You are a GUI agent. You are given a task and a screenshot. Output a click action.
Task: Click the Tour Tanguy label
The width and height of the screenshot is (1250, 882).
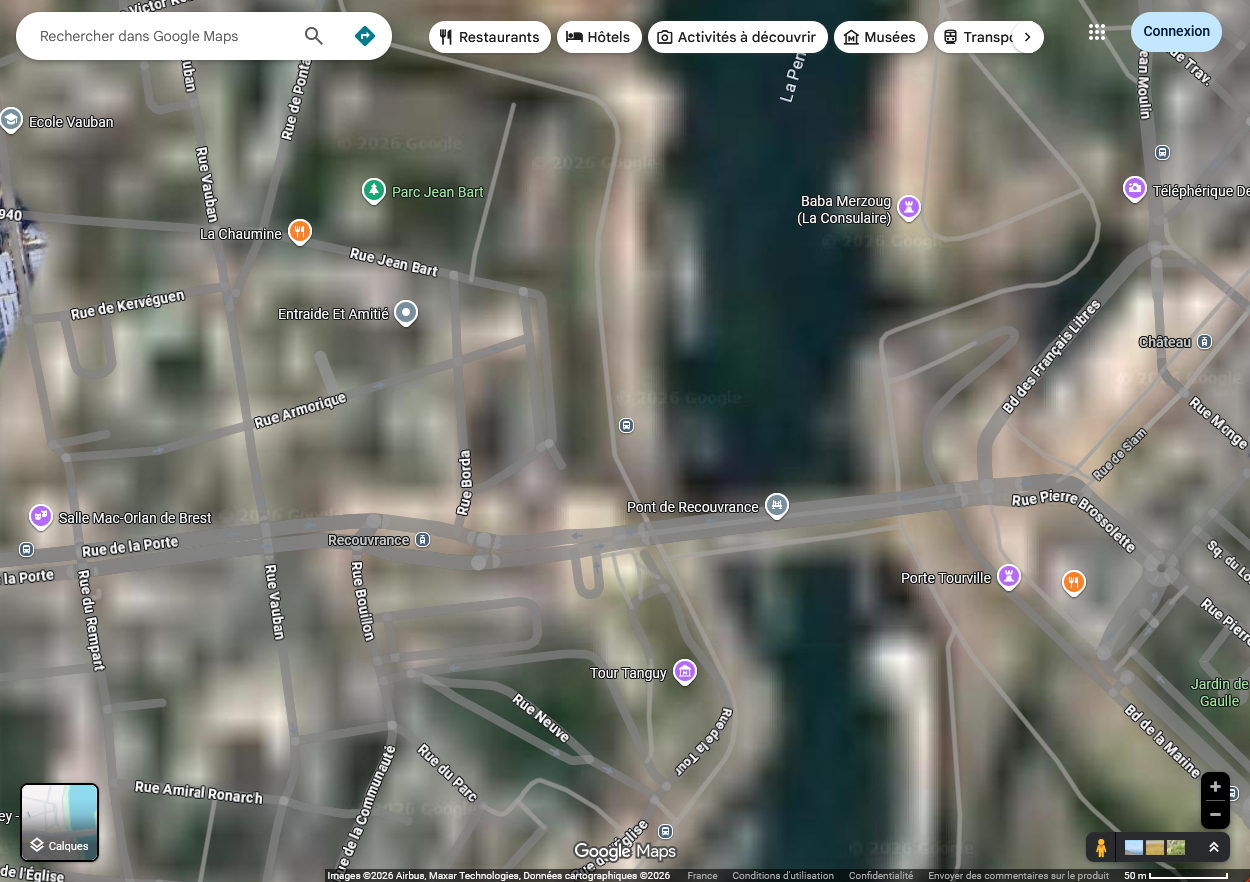628,673
